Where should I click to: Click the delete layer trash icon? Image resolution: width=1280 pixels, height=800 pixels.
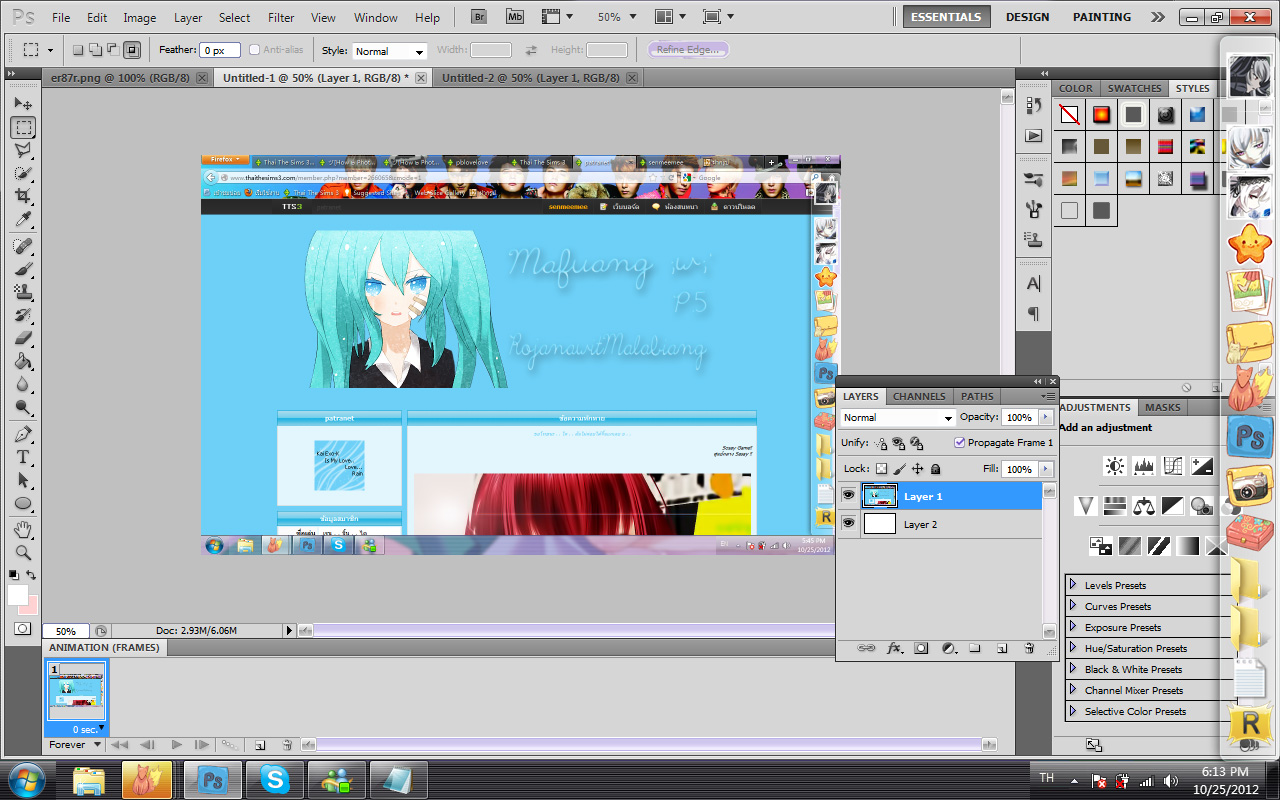(x=1028, y=648)
